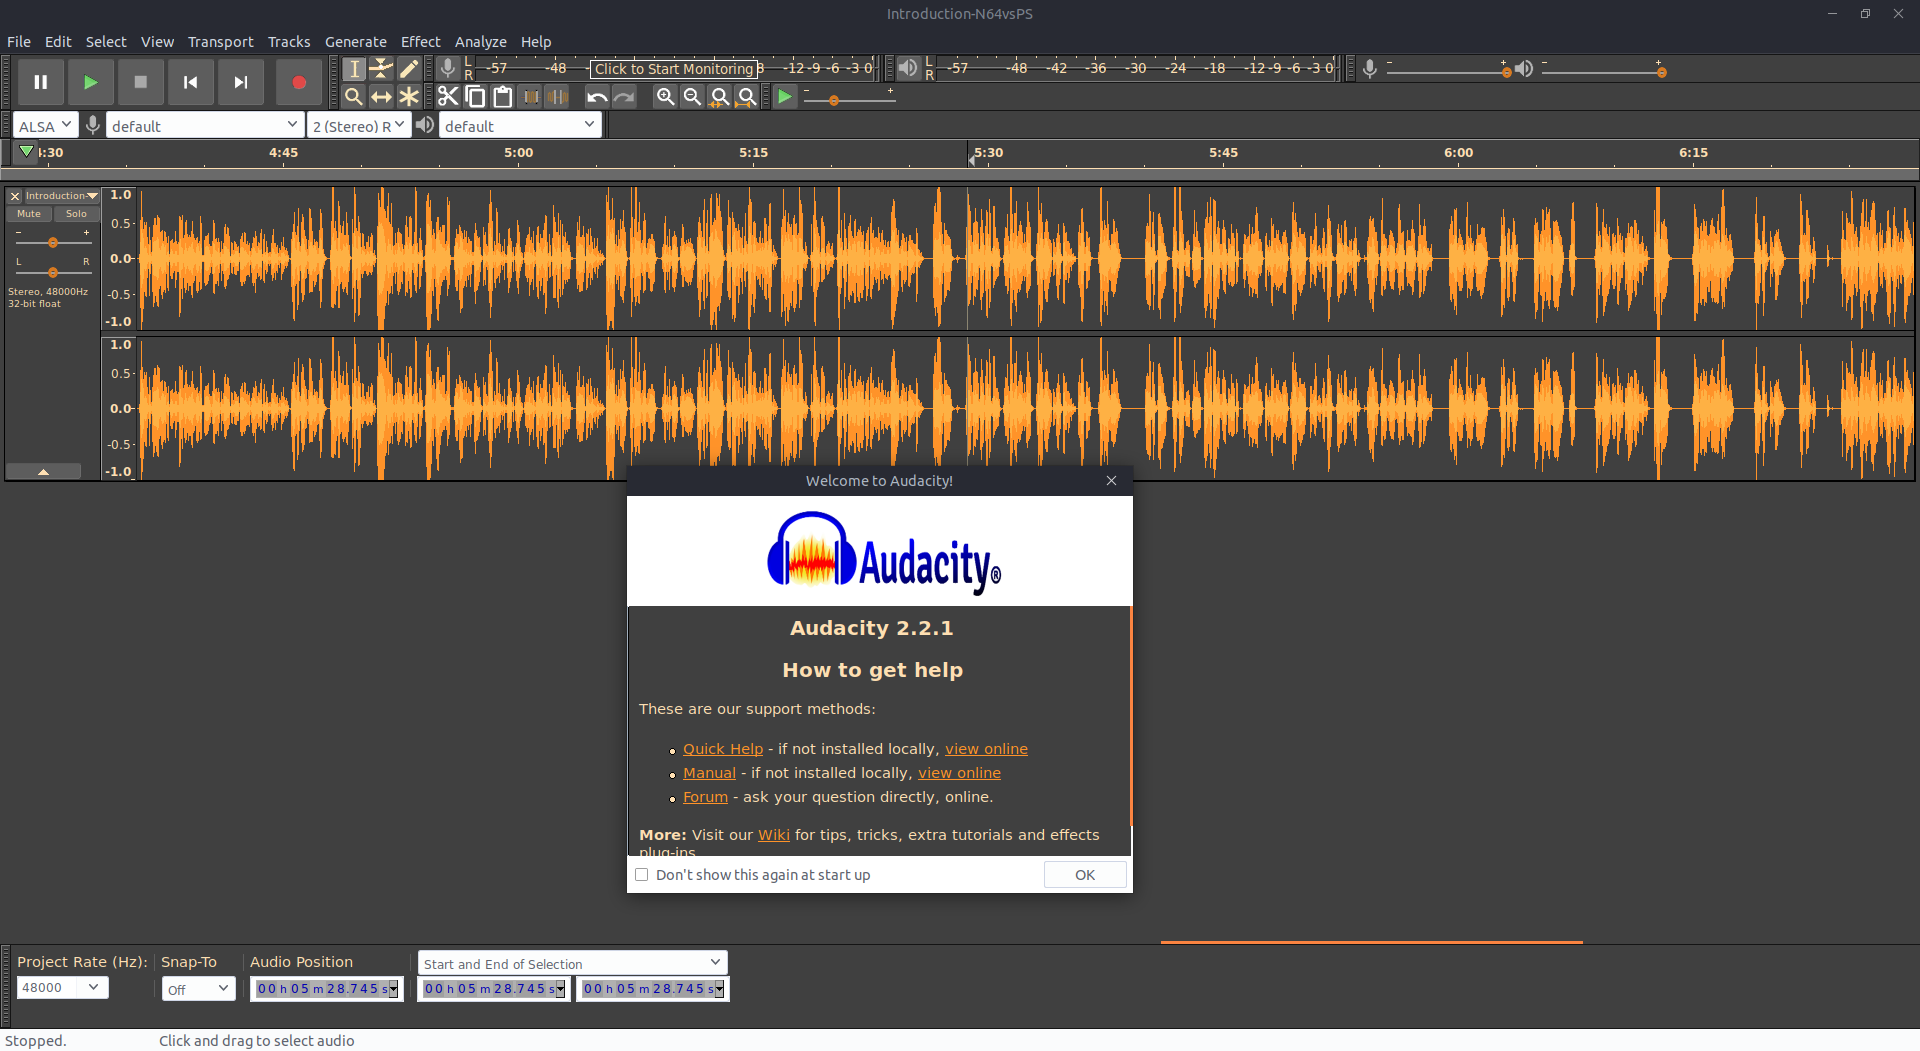Viewport: 1920px width, 1051px height.
Task: Skip to end of the project
Action: pyautogui.click(x=241, y=82)
